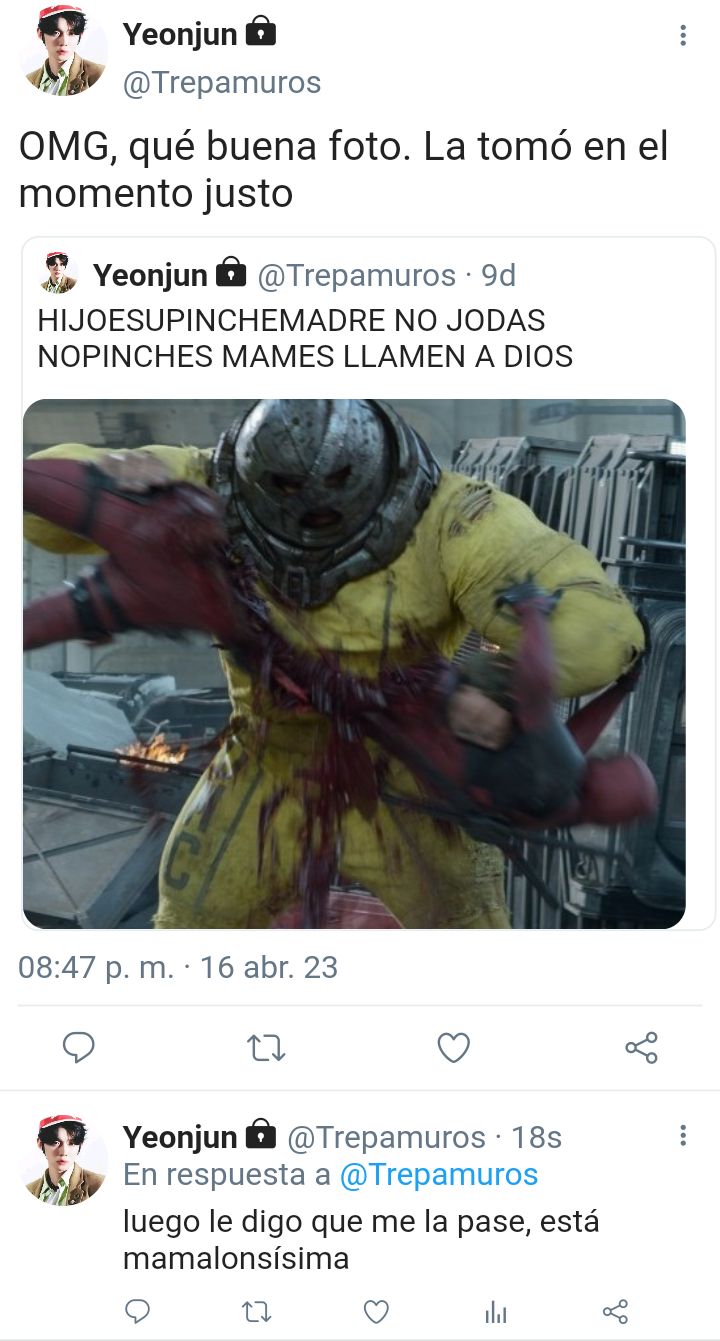This screenshot has width=720, height=1341.
Task: View analytics of the reply tweet
Action: tap(496, 1313)
